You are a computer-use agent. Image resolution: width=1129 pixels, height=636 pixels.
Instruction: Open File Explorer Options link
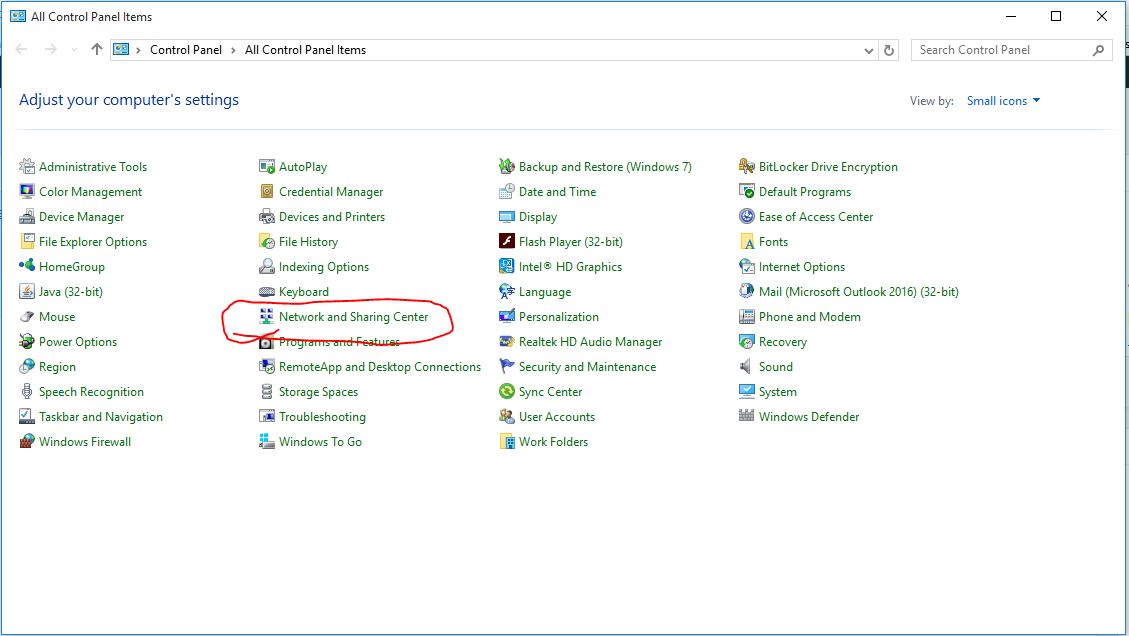(93, 242)
